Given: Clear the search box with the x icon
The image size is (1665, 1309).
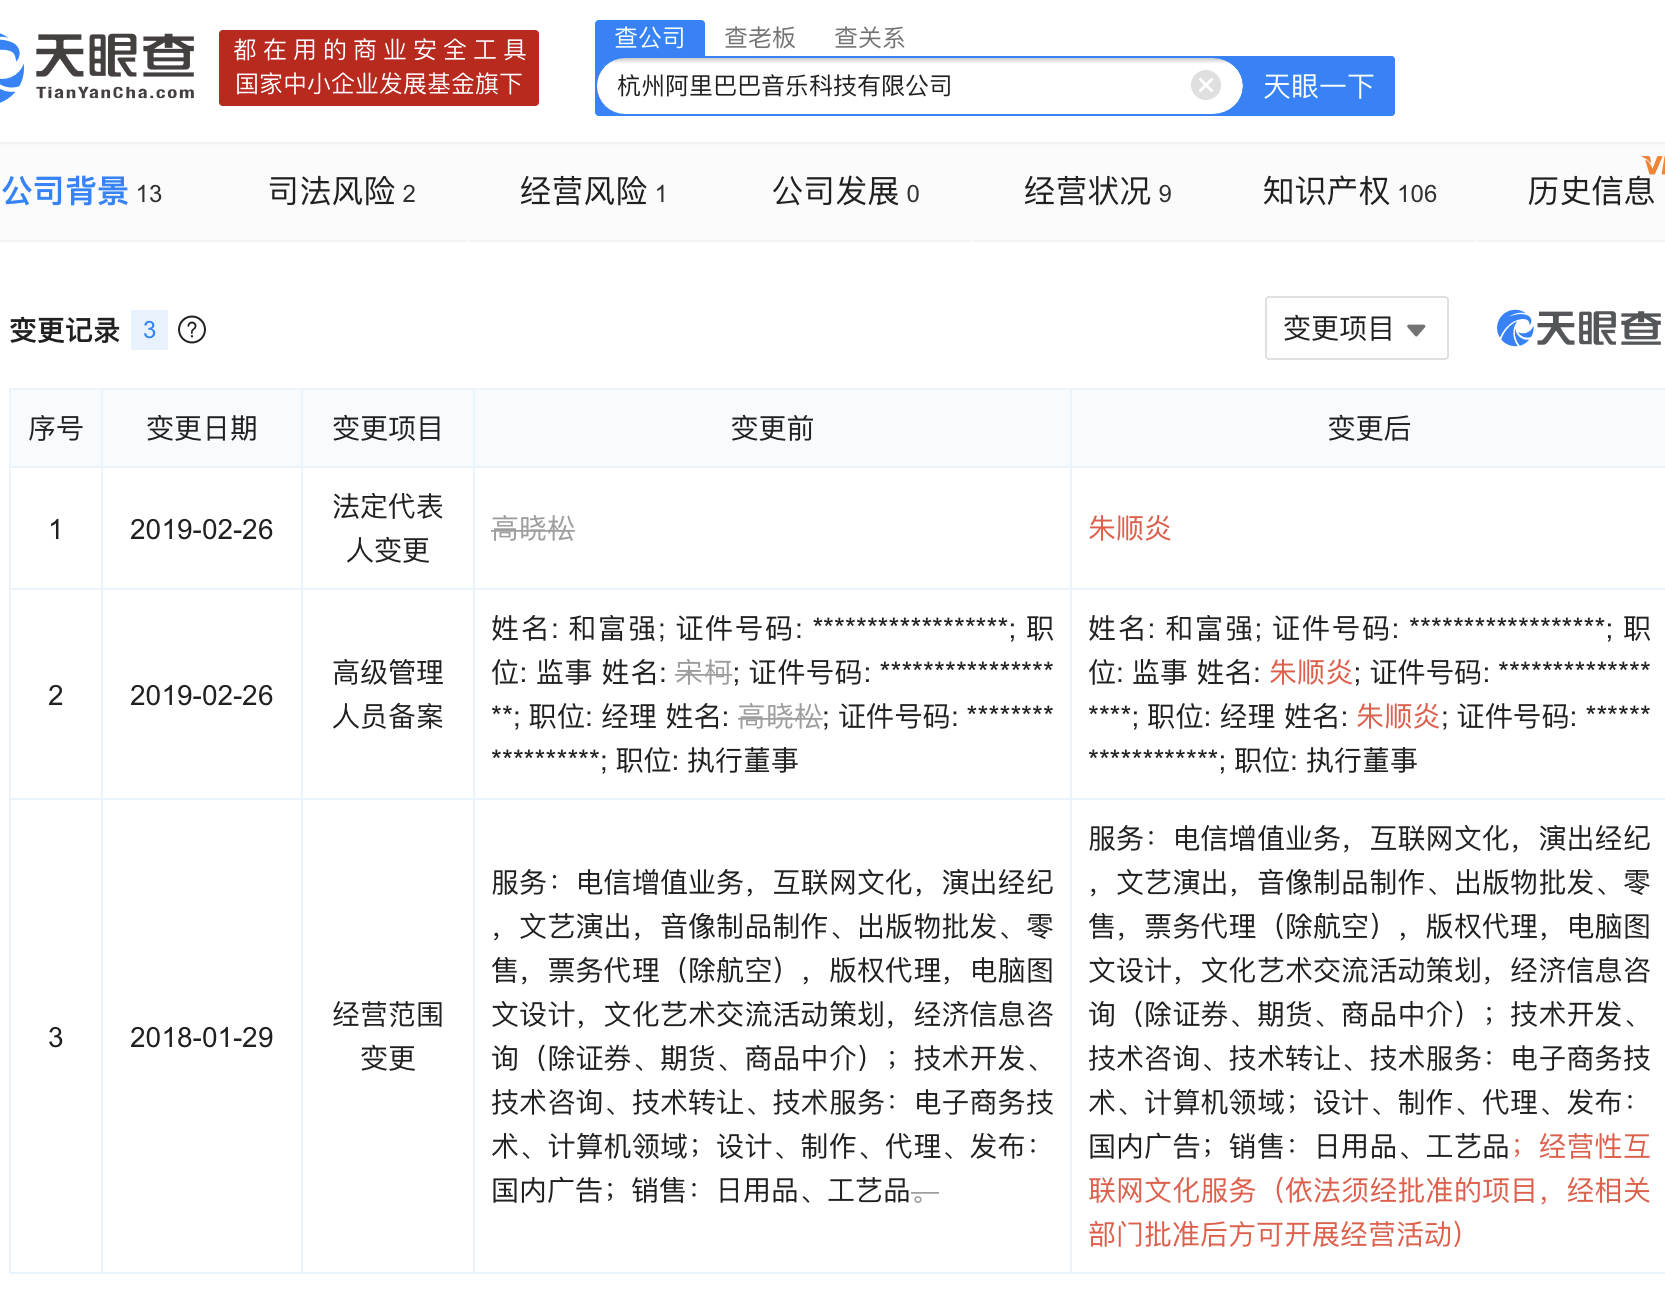Looking at the screenshot, I should (x=1207, y=85).
